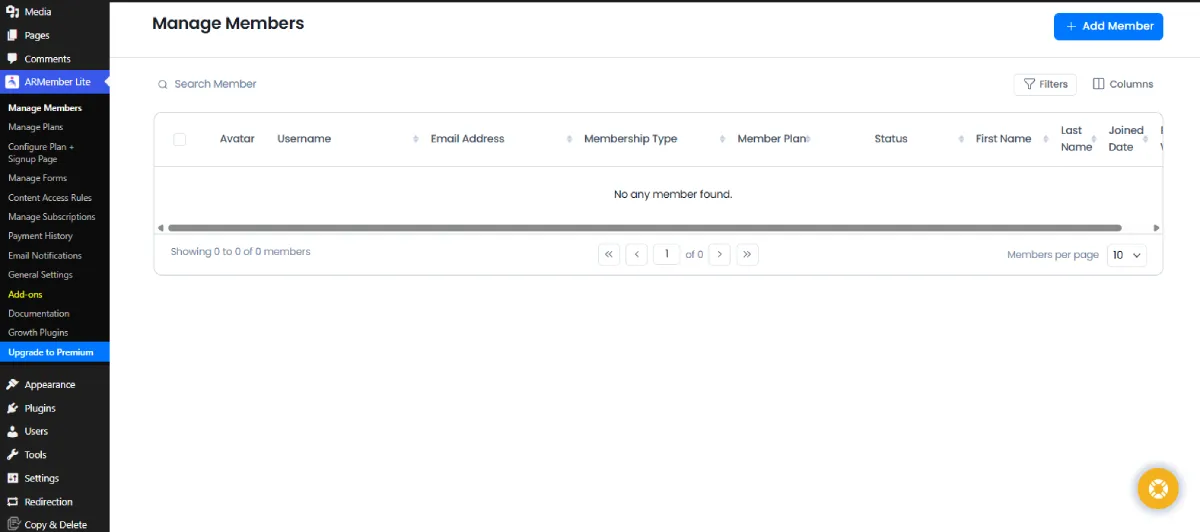Open Manage Plans in ARMember menu
Image resolution: width=1200 pixels, height=532 pixels.
pos(36,127)
